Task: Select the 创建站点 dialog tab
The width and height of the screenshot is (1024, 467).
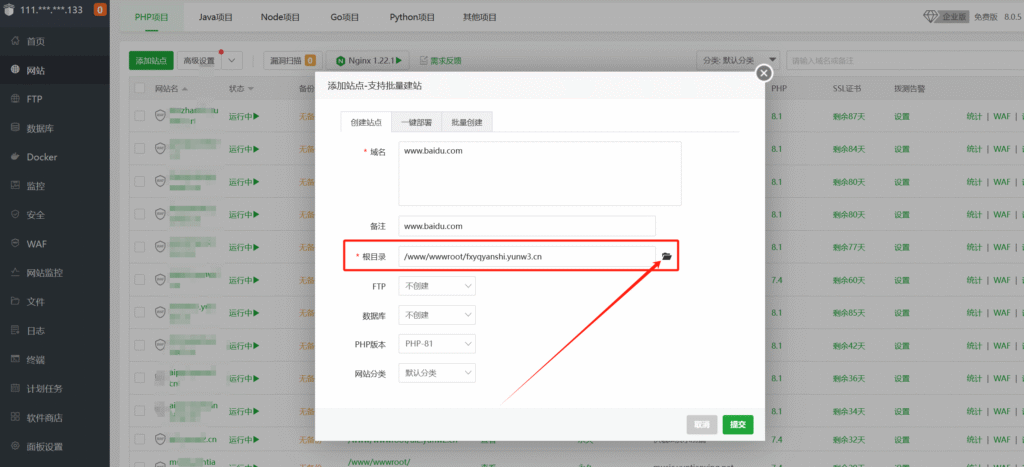Action: (366, 122)
